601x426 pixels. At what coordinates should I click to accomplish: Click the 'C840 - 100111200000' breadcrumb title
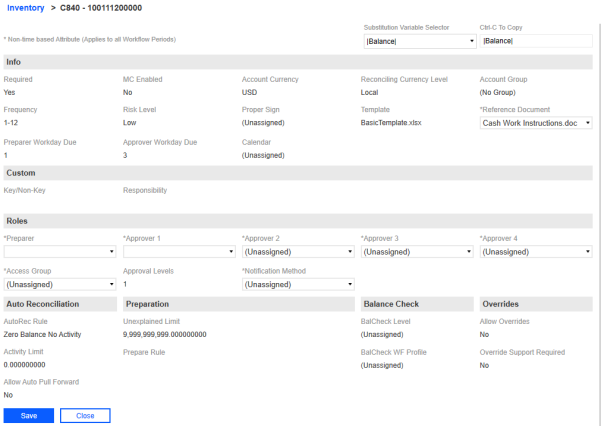101,8
